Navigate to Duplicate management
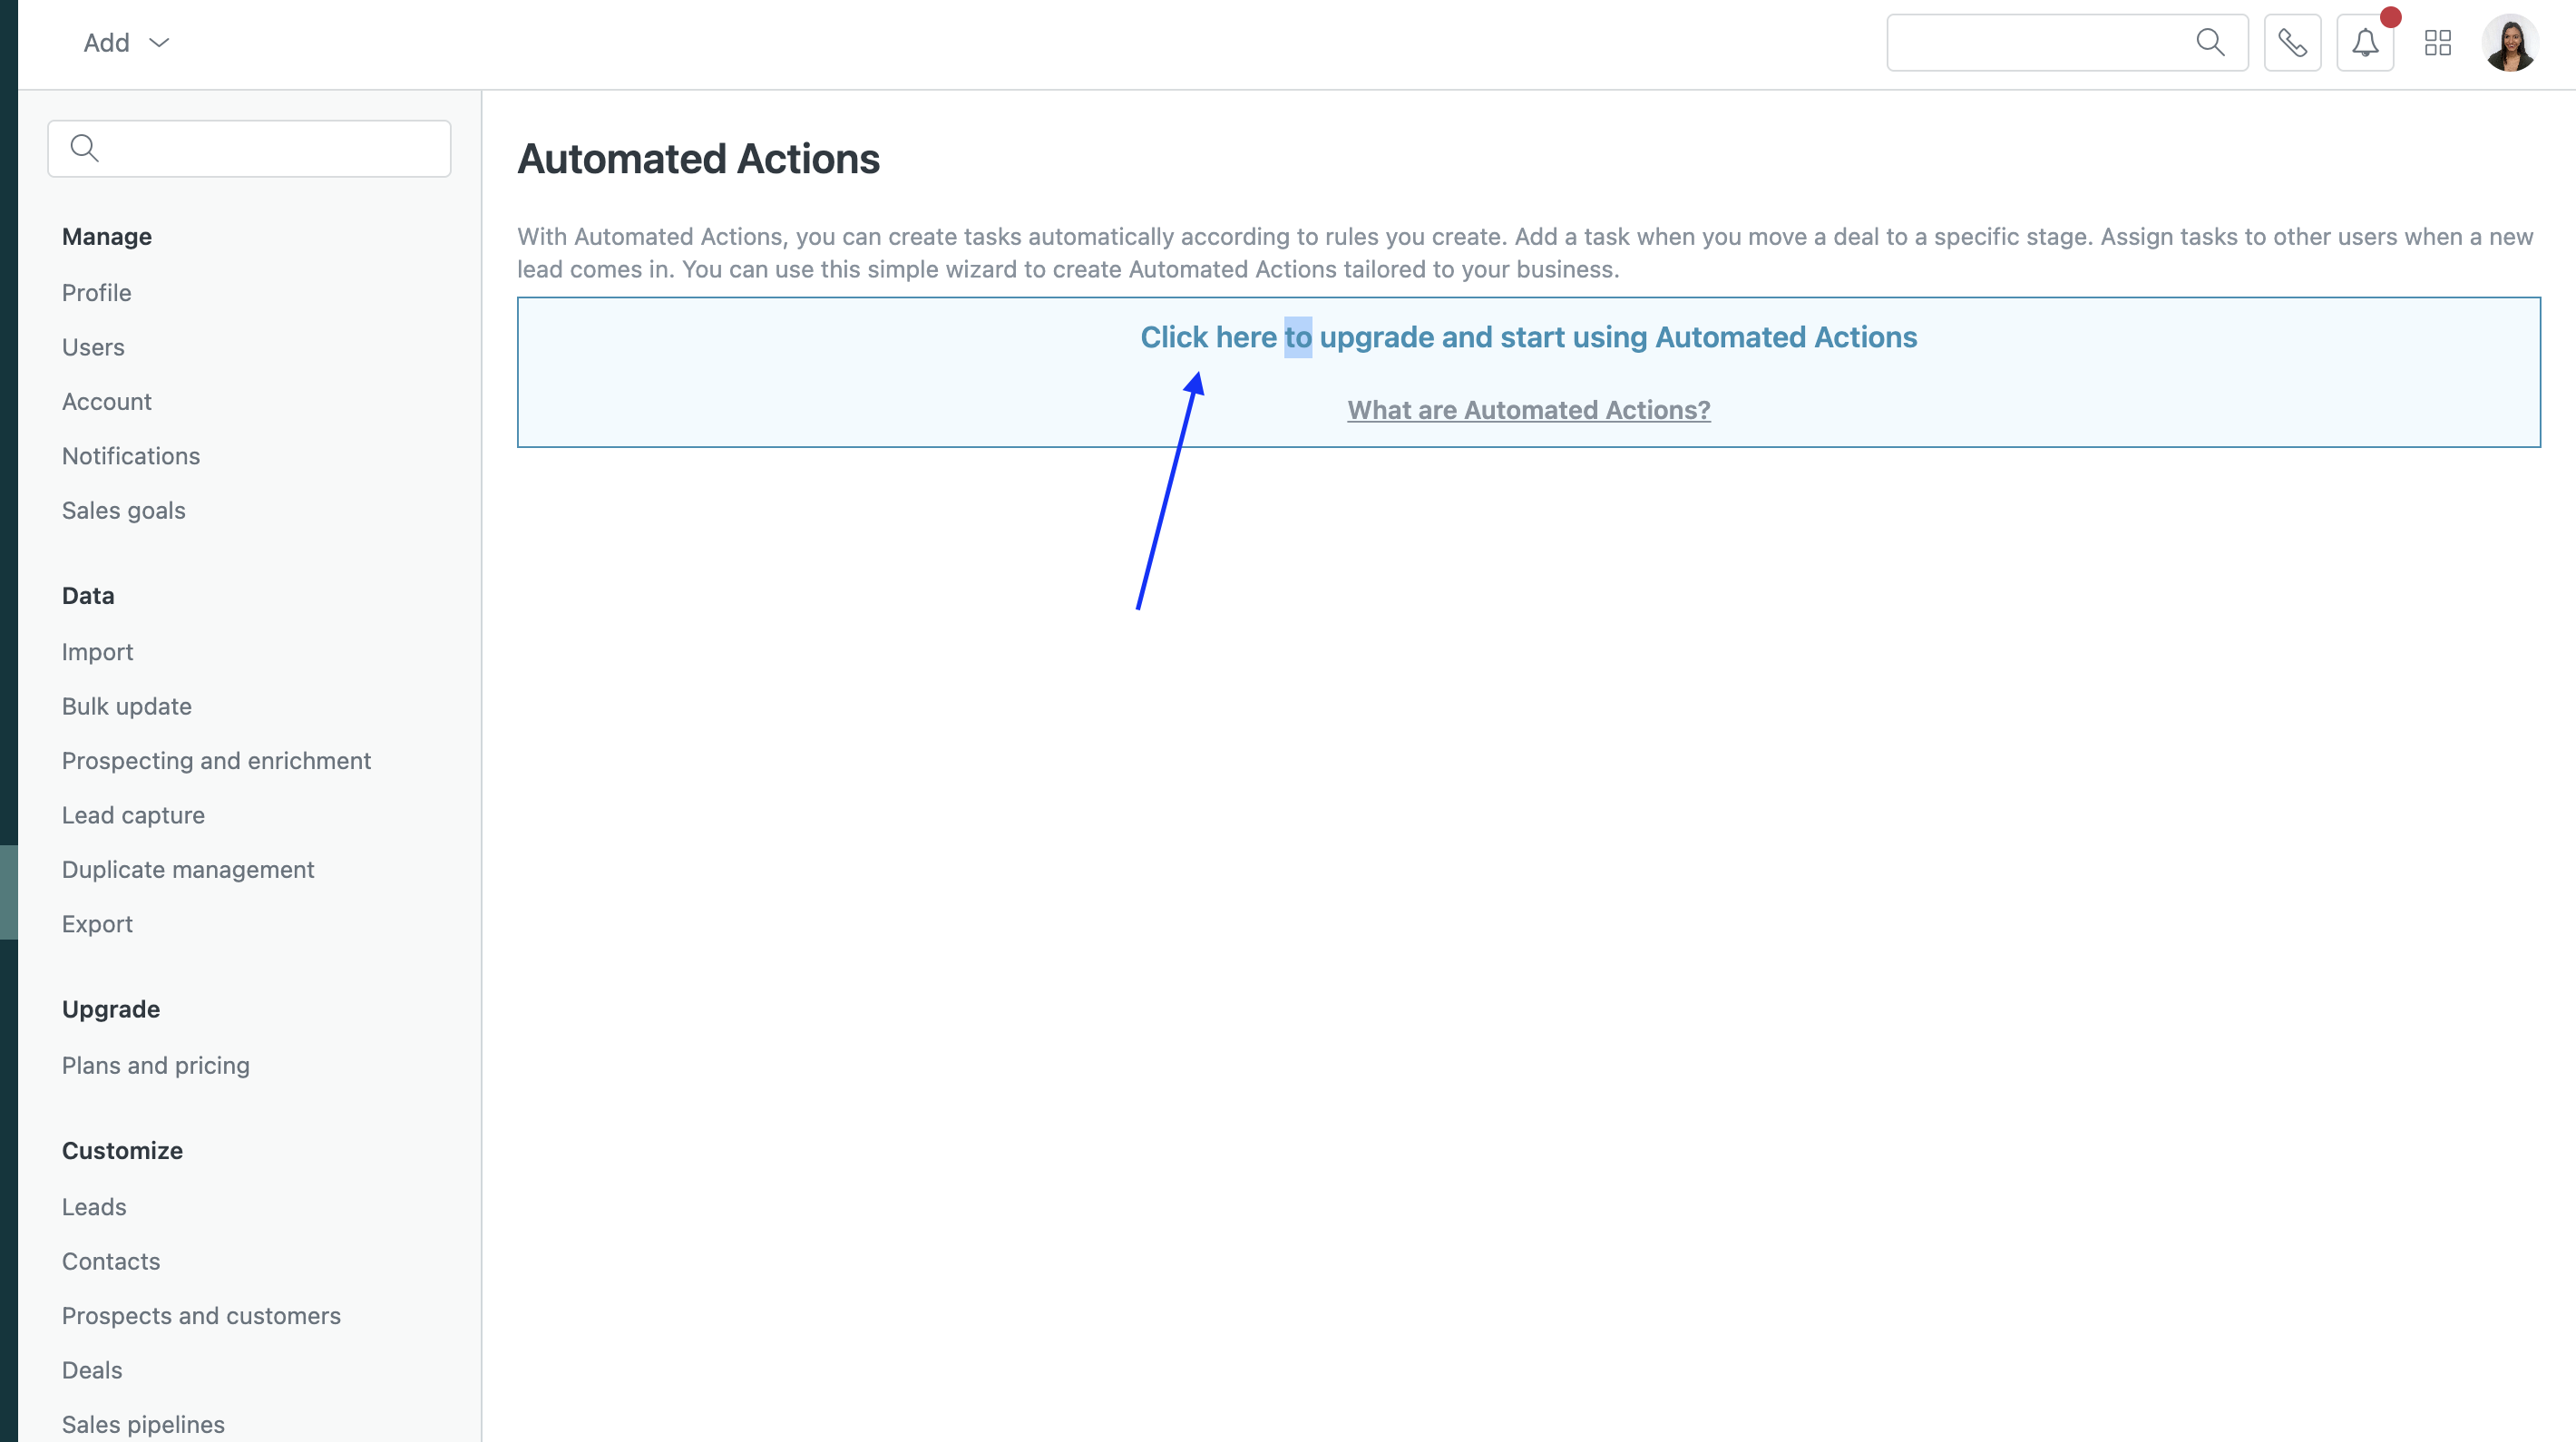 (188, 870)
